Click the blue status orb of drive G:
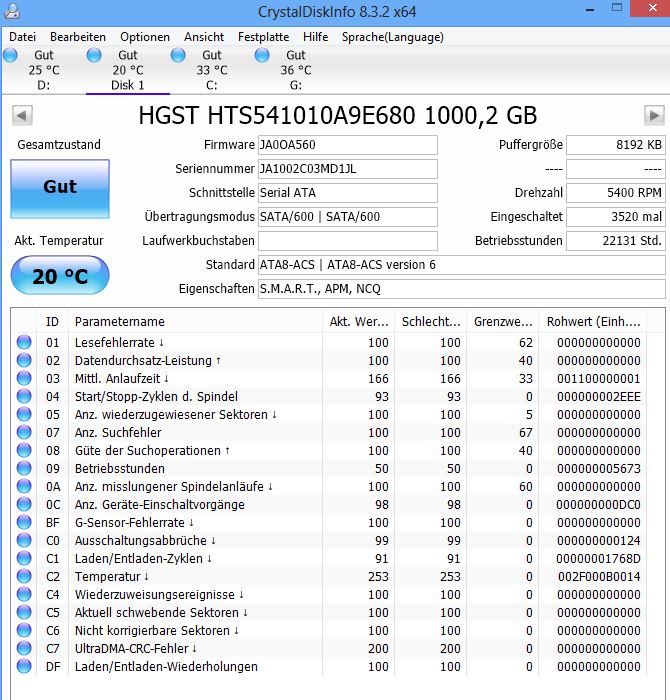 [x=262, y=55]
